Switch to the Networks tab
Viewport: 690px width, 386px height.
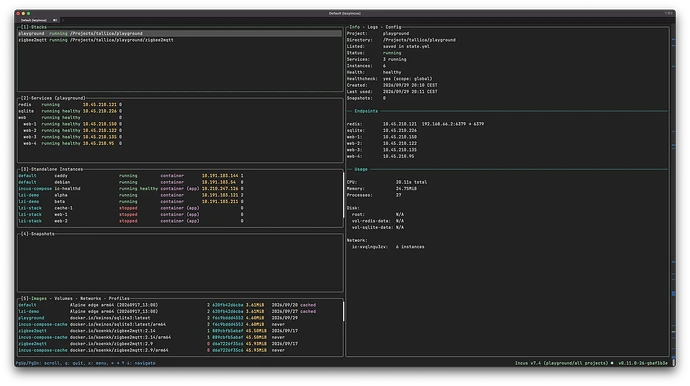coord(90,298)
